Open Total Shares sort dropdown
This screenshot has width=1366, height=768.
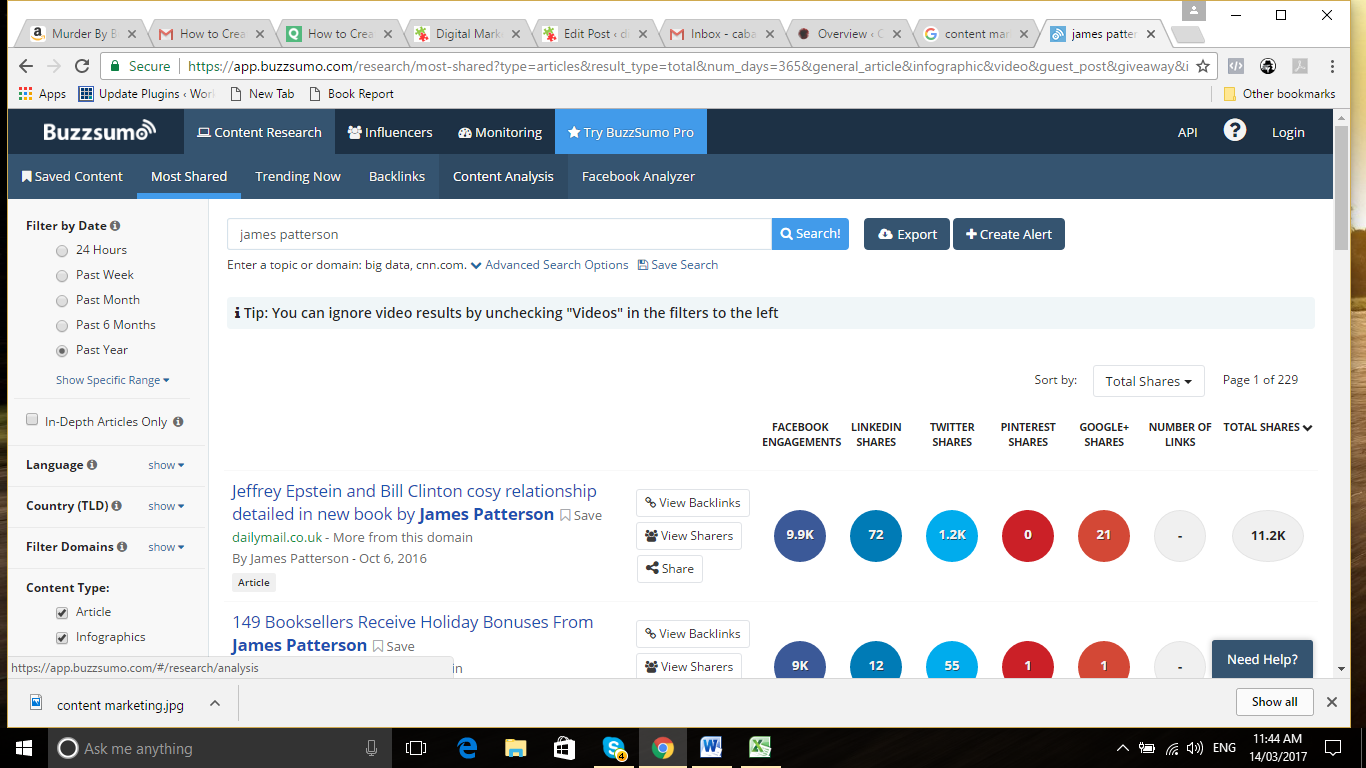(x=1148, y=381)
